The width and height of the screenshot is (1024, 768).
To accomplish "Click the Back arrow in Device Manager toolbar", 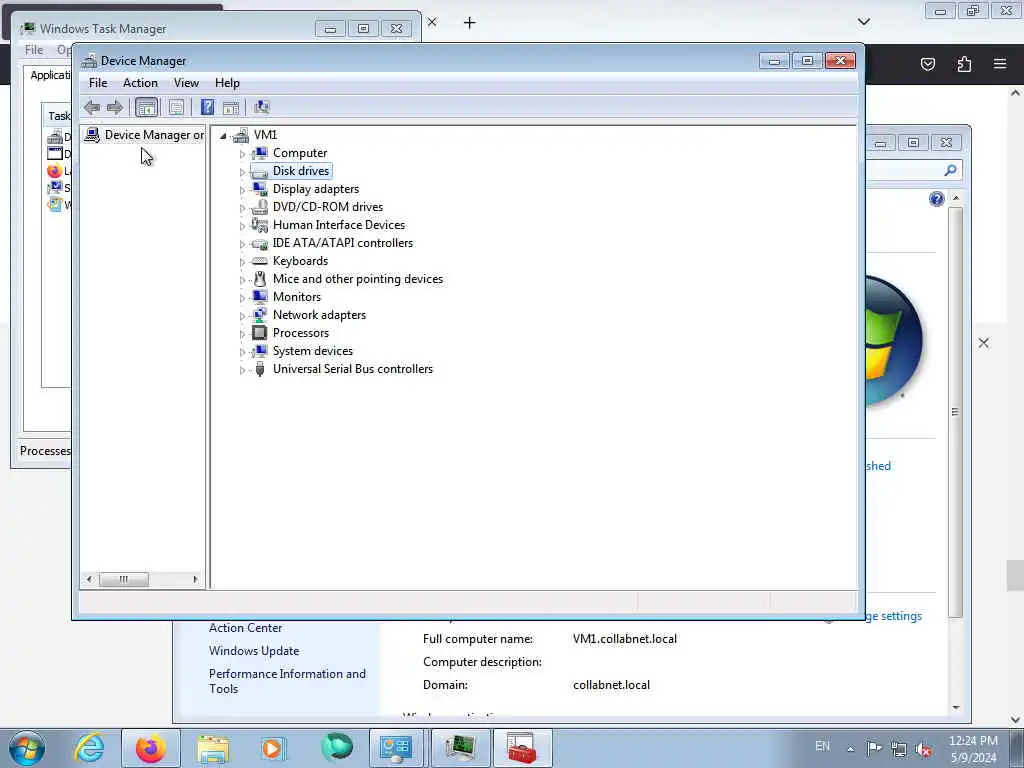I will pyautogui.click(x=92, y=107).
